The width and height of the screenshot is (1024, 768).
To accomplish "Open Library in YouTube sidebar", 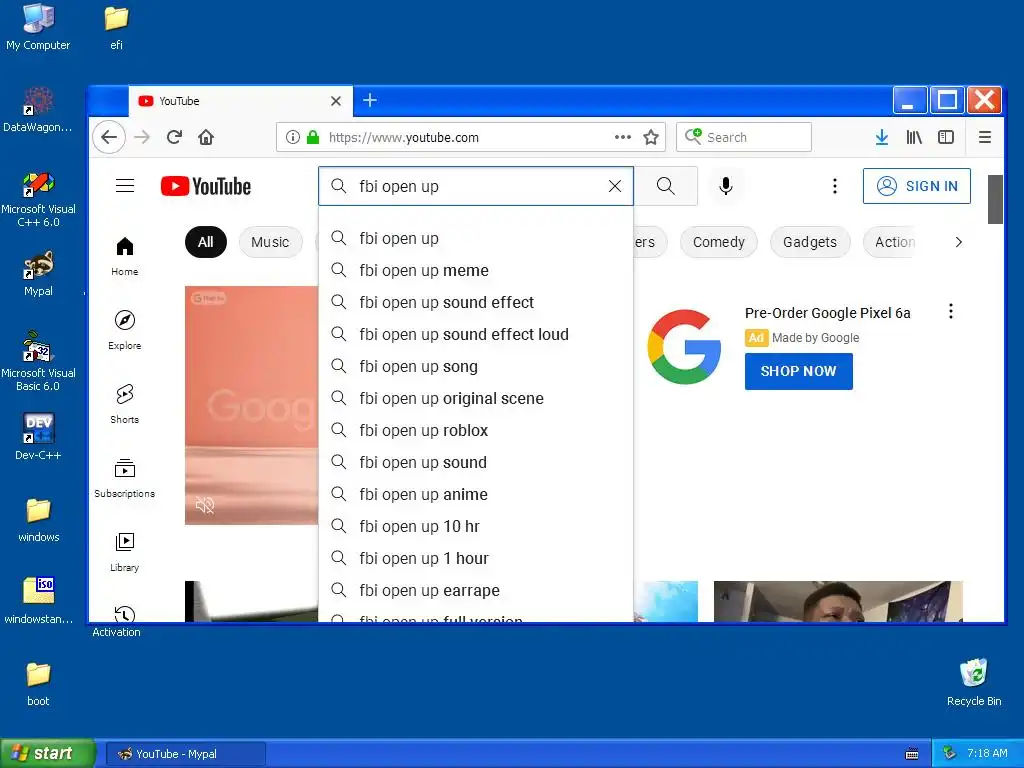I will pyautogui.click(x=125, y=551).
